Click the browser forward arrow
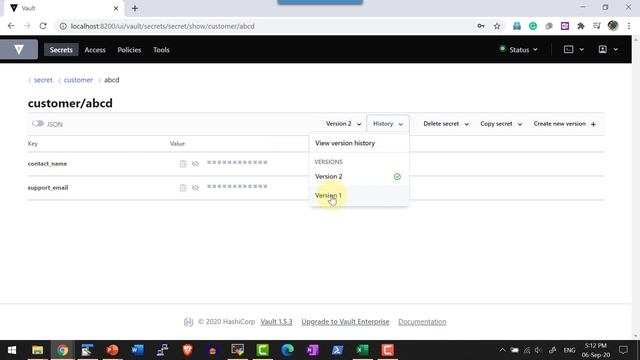The width and height of the screenshot is (640, 360). pos(27,26)
